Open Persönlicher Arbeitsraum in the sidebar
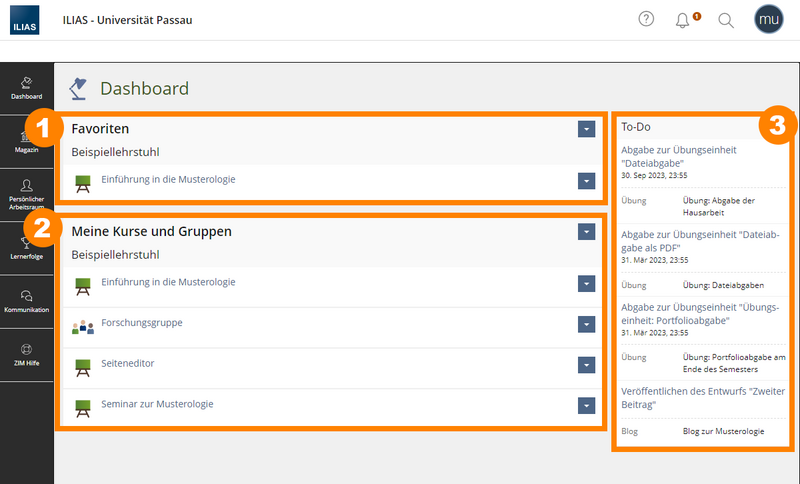800x484 pixels. pyautogui.click(x=27, y=195)
